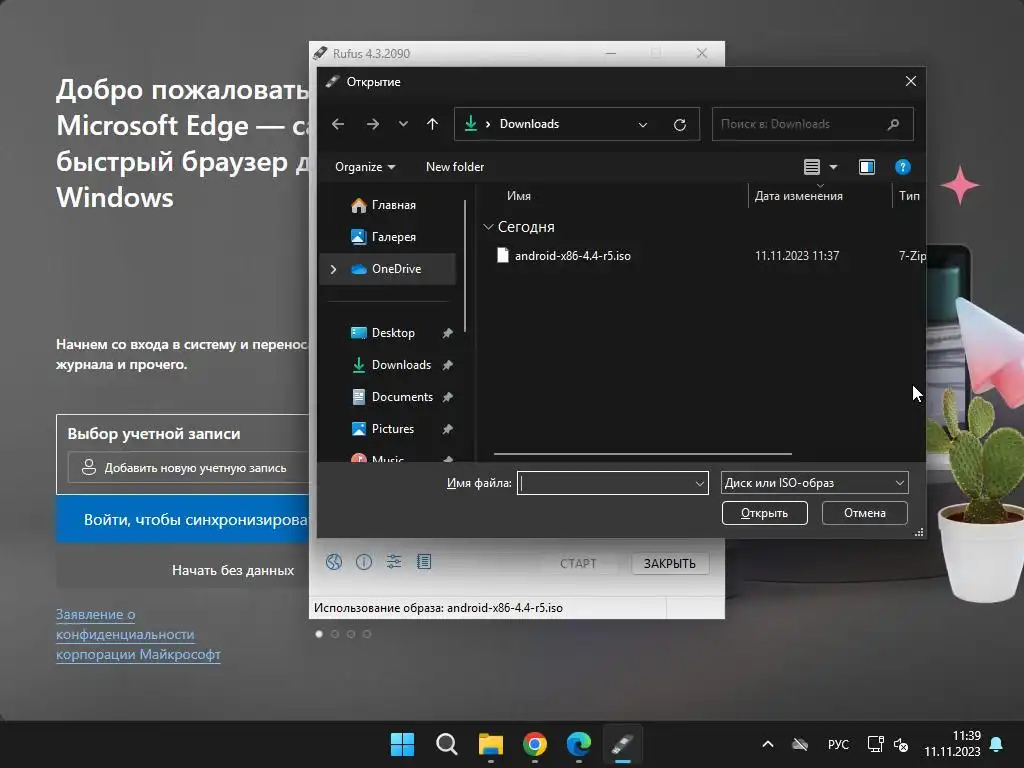This screenshot has height=768, width=1024.
Task: Click the navigation pane vertical scrollbar
Action: 465,266
